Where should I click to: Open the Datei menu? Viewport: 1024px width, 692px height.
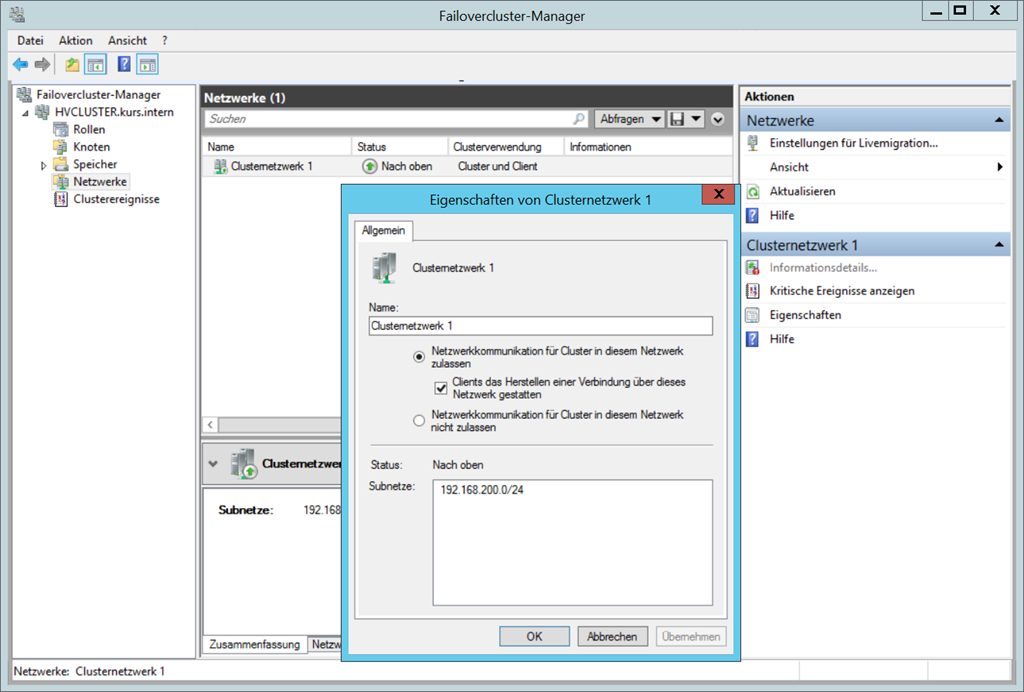click(x=30, y=40)
